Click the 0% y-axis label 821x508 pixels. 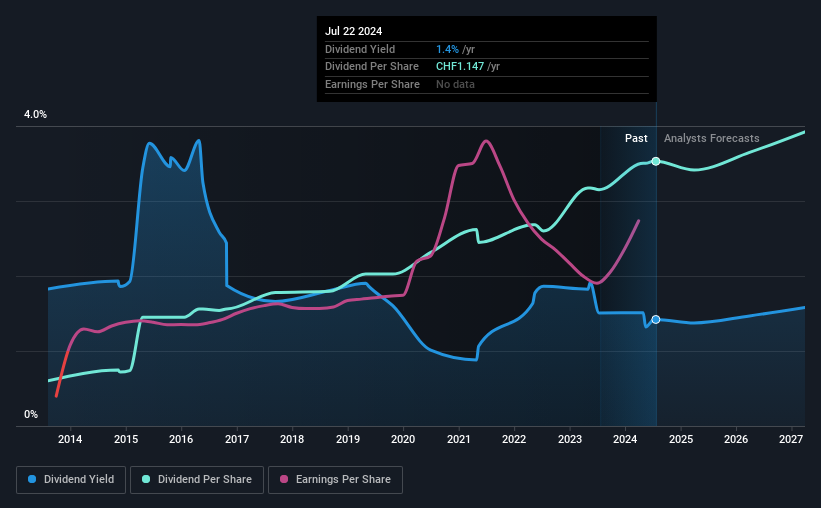[x=31, y=414]
